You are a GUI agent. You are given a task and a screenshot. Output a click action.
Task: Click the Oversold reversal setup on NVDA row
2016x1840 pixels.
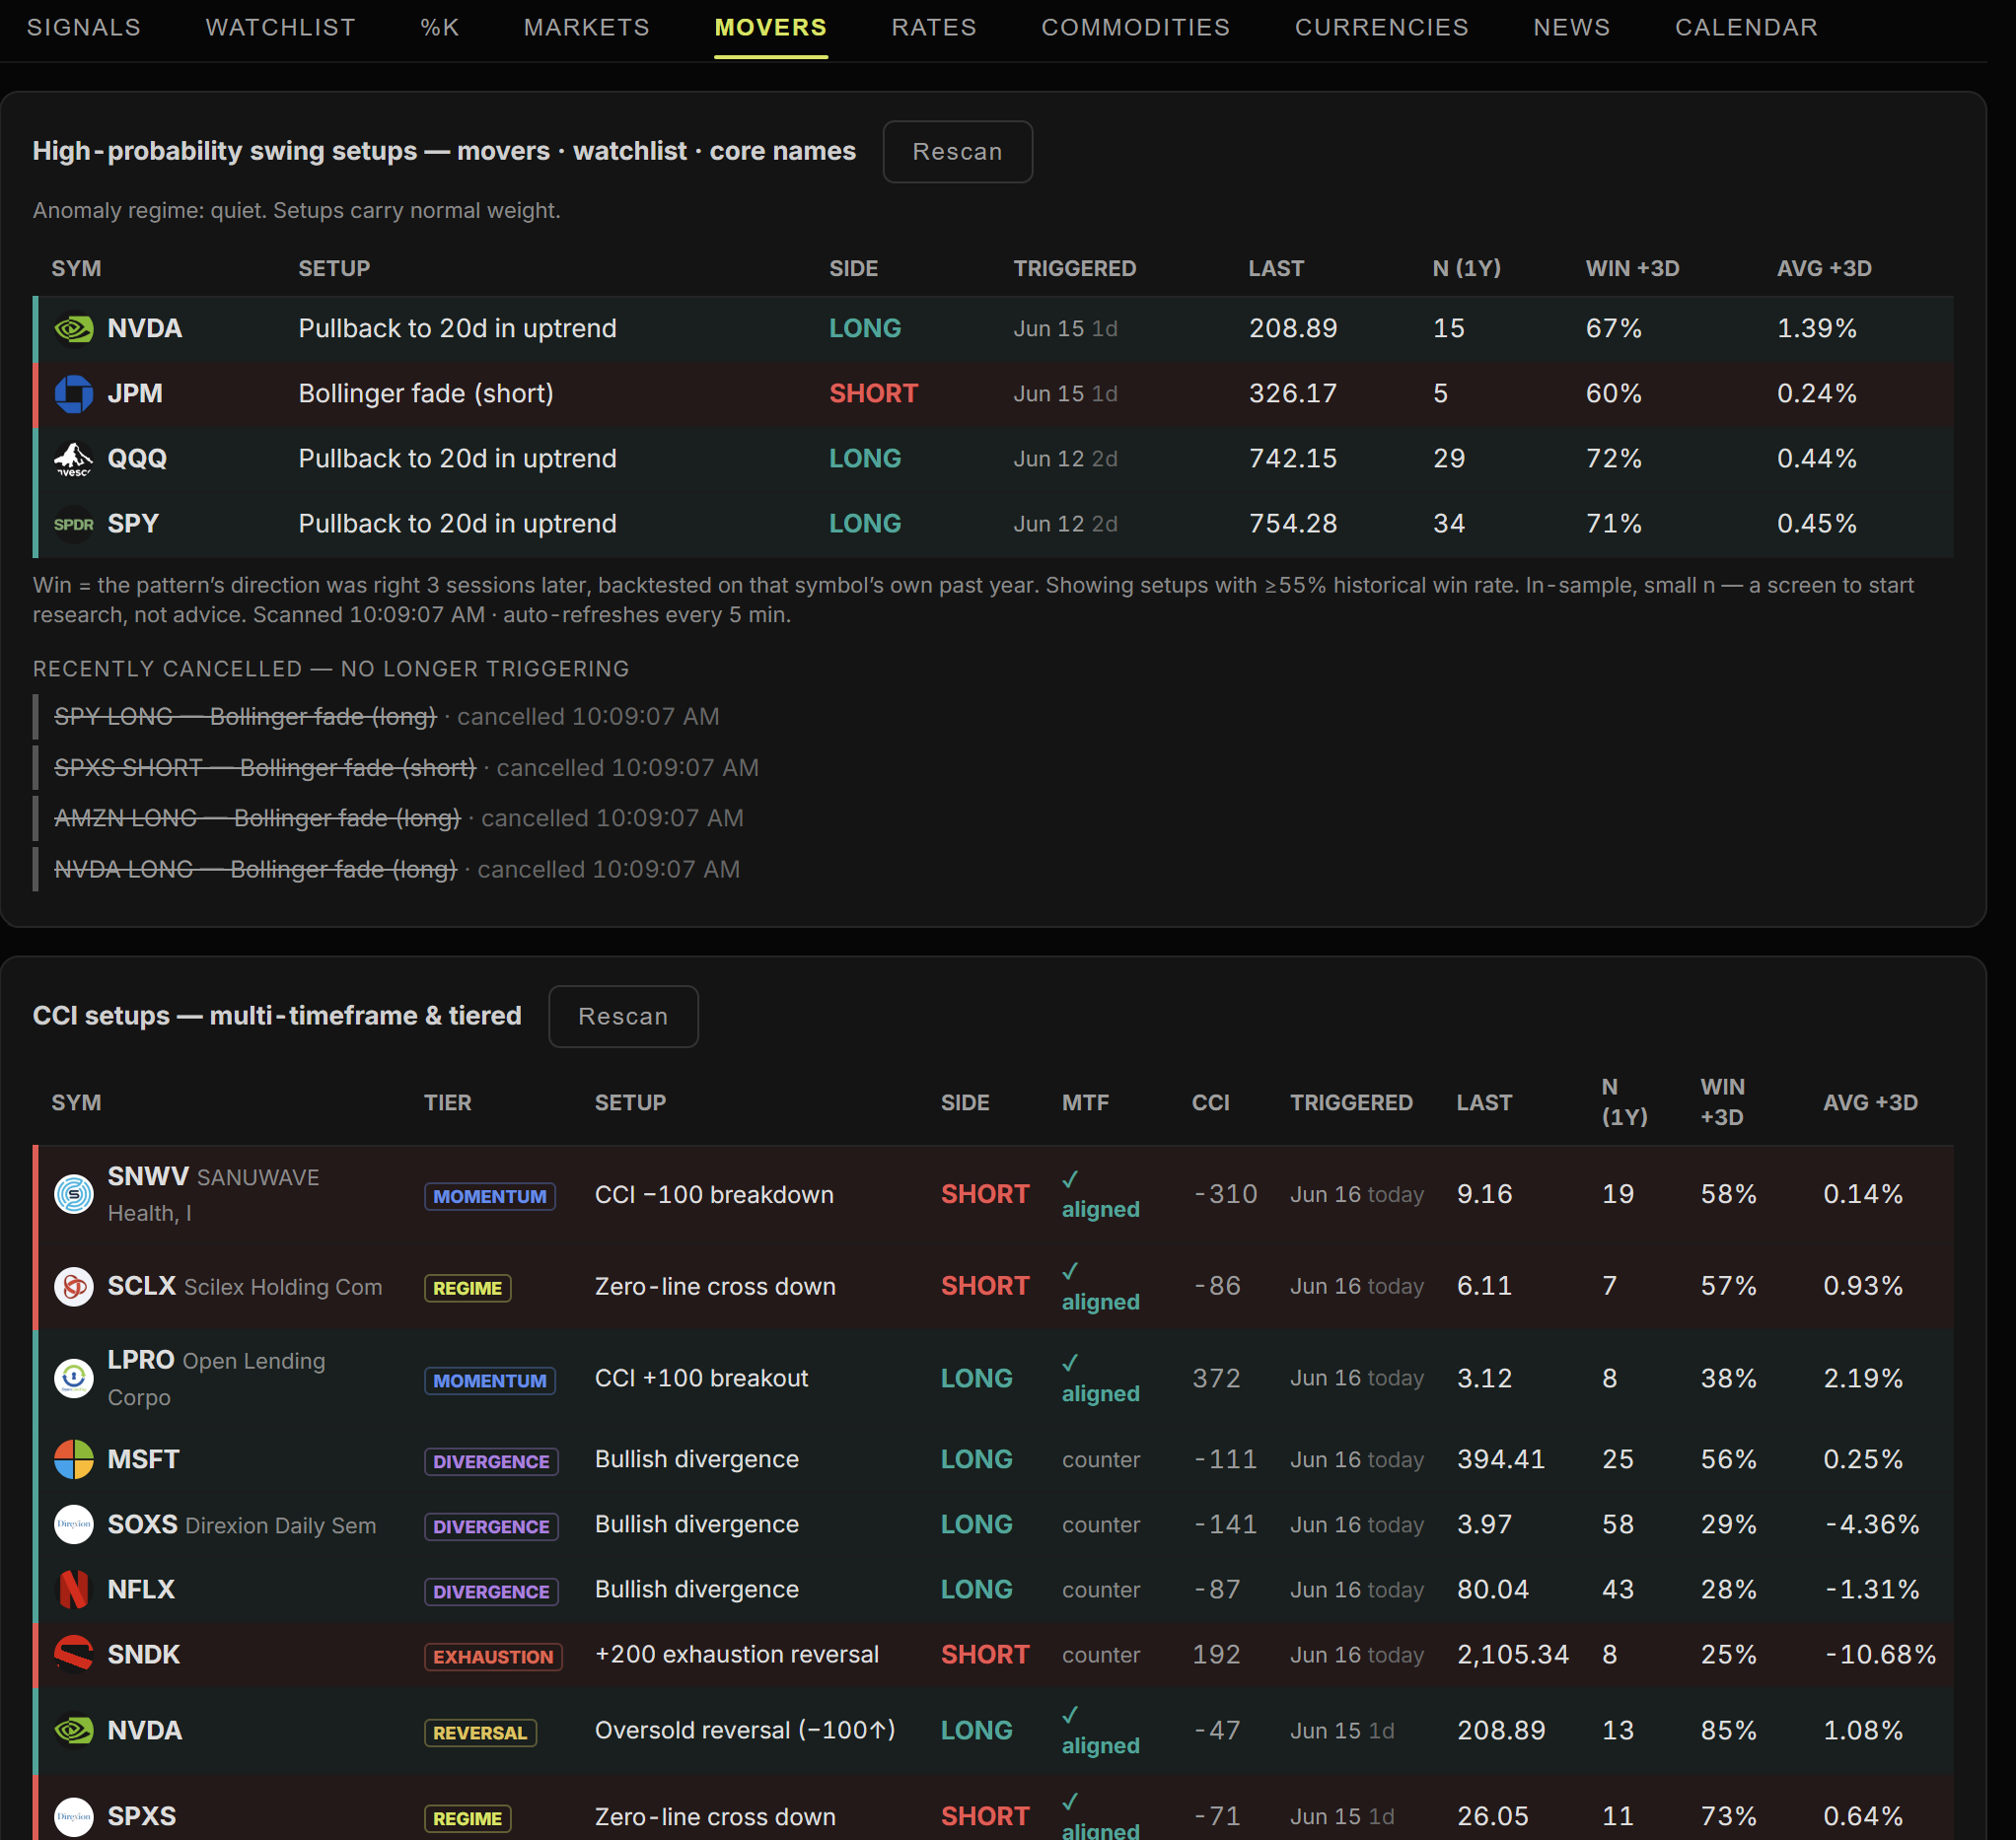(745, 1731)
